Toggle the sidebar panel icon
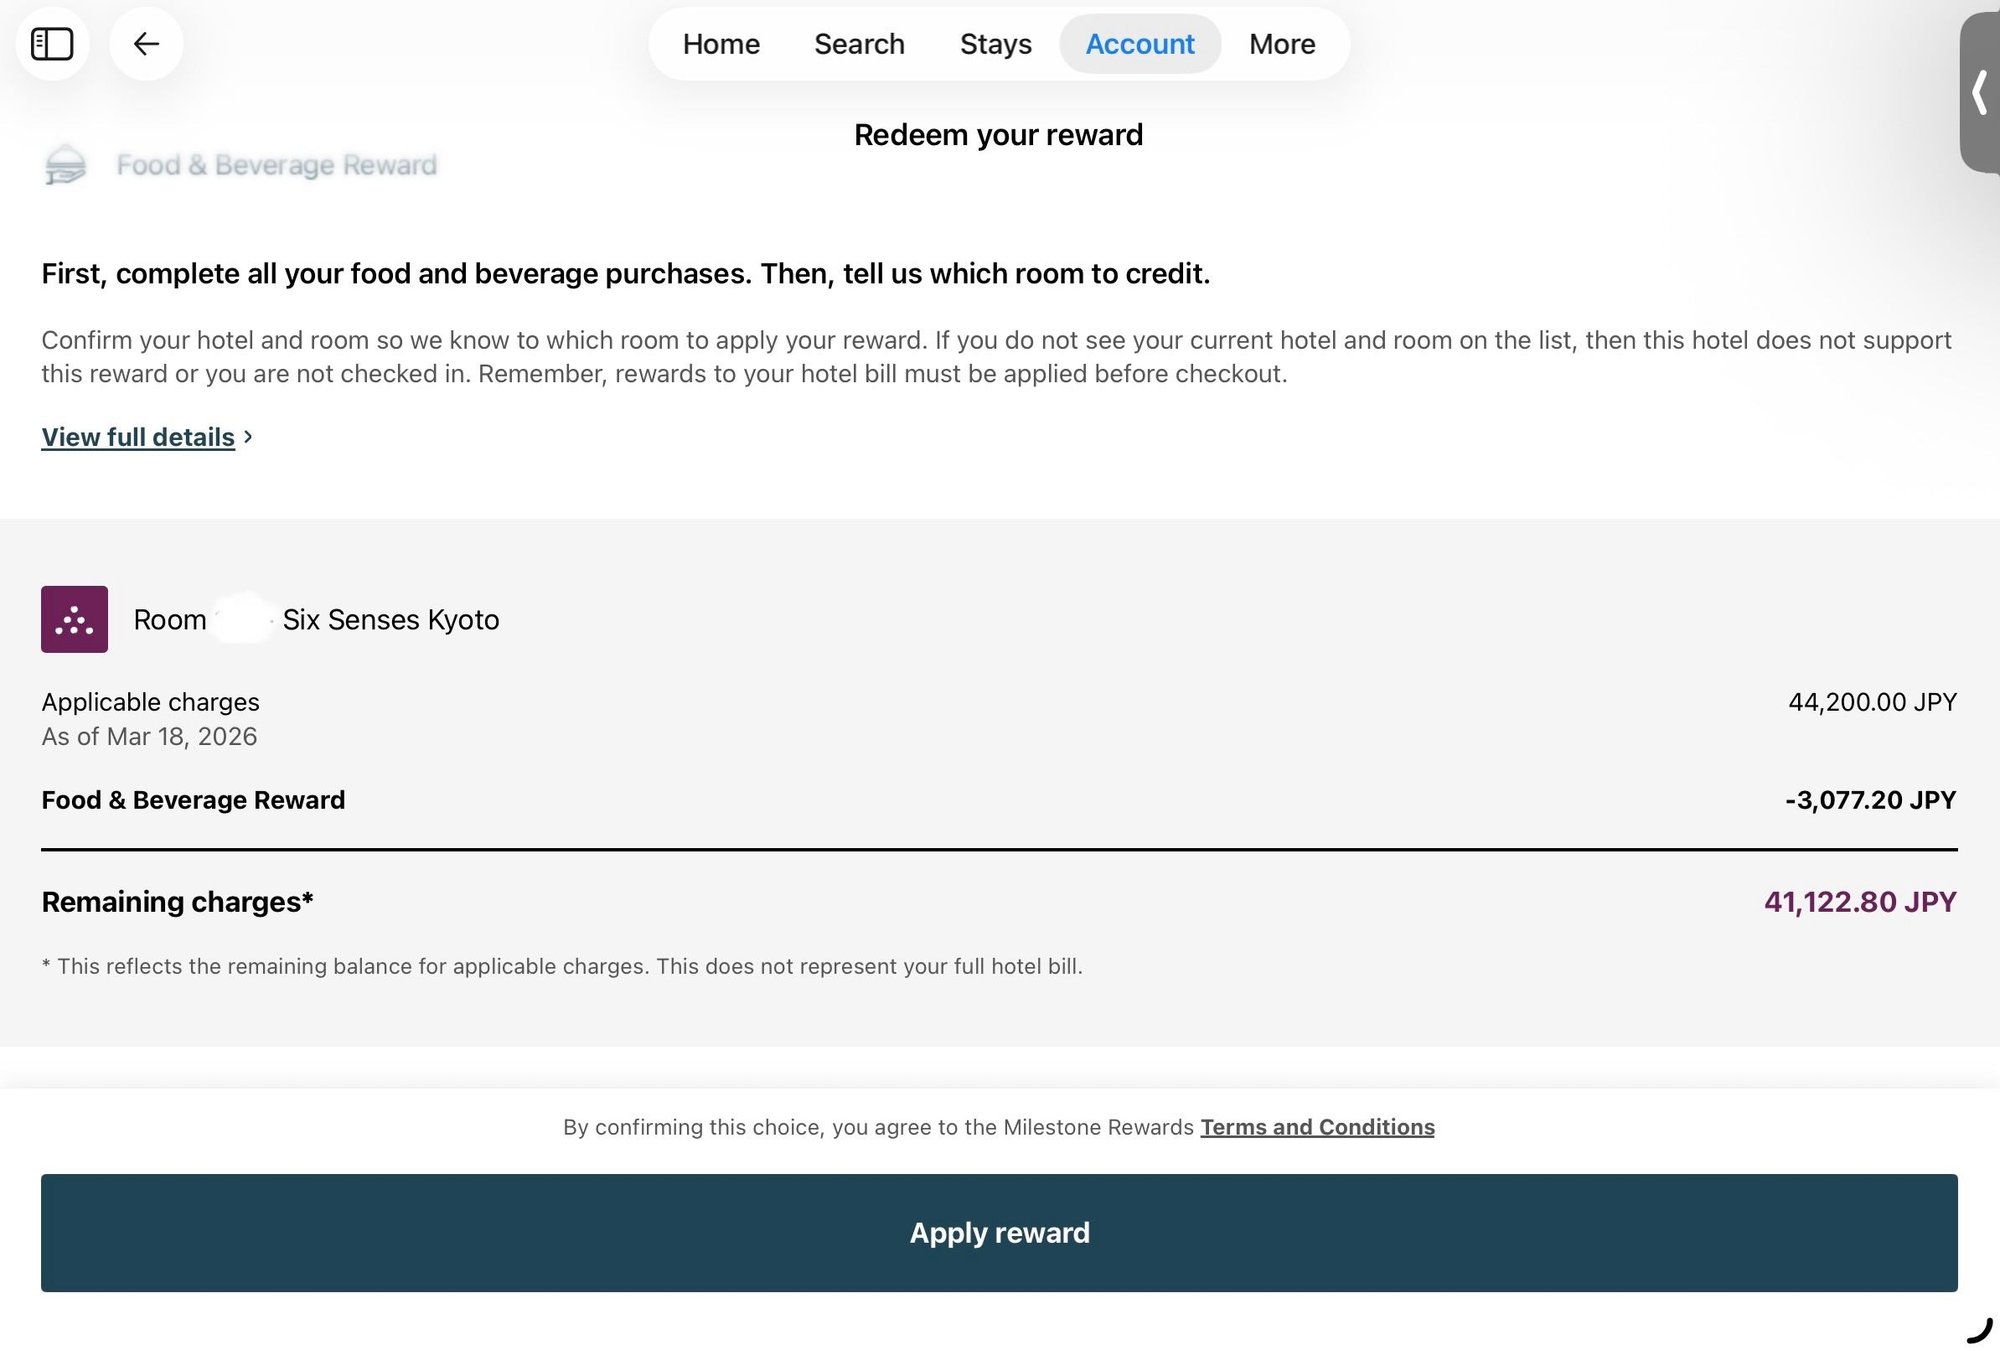 click(x=52, y=44)
